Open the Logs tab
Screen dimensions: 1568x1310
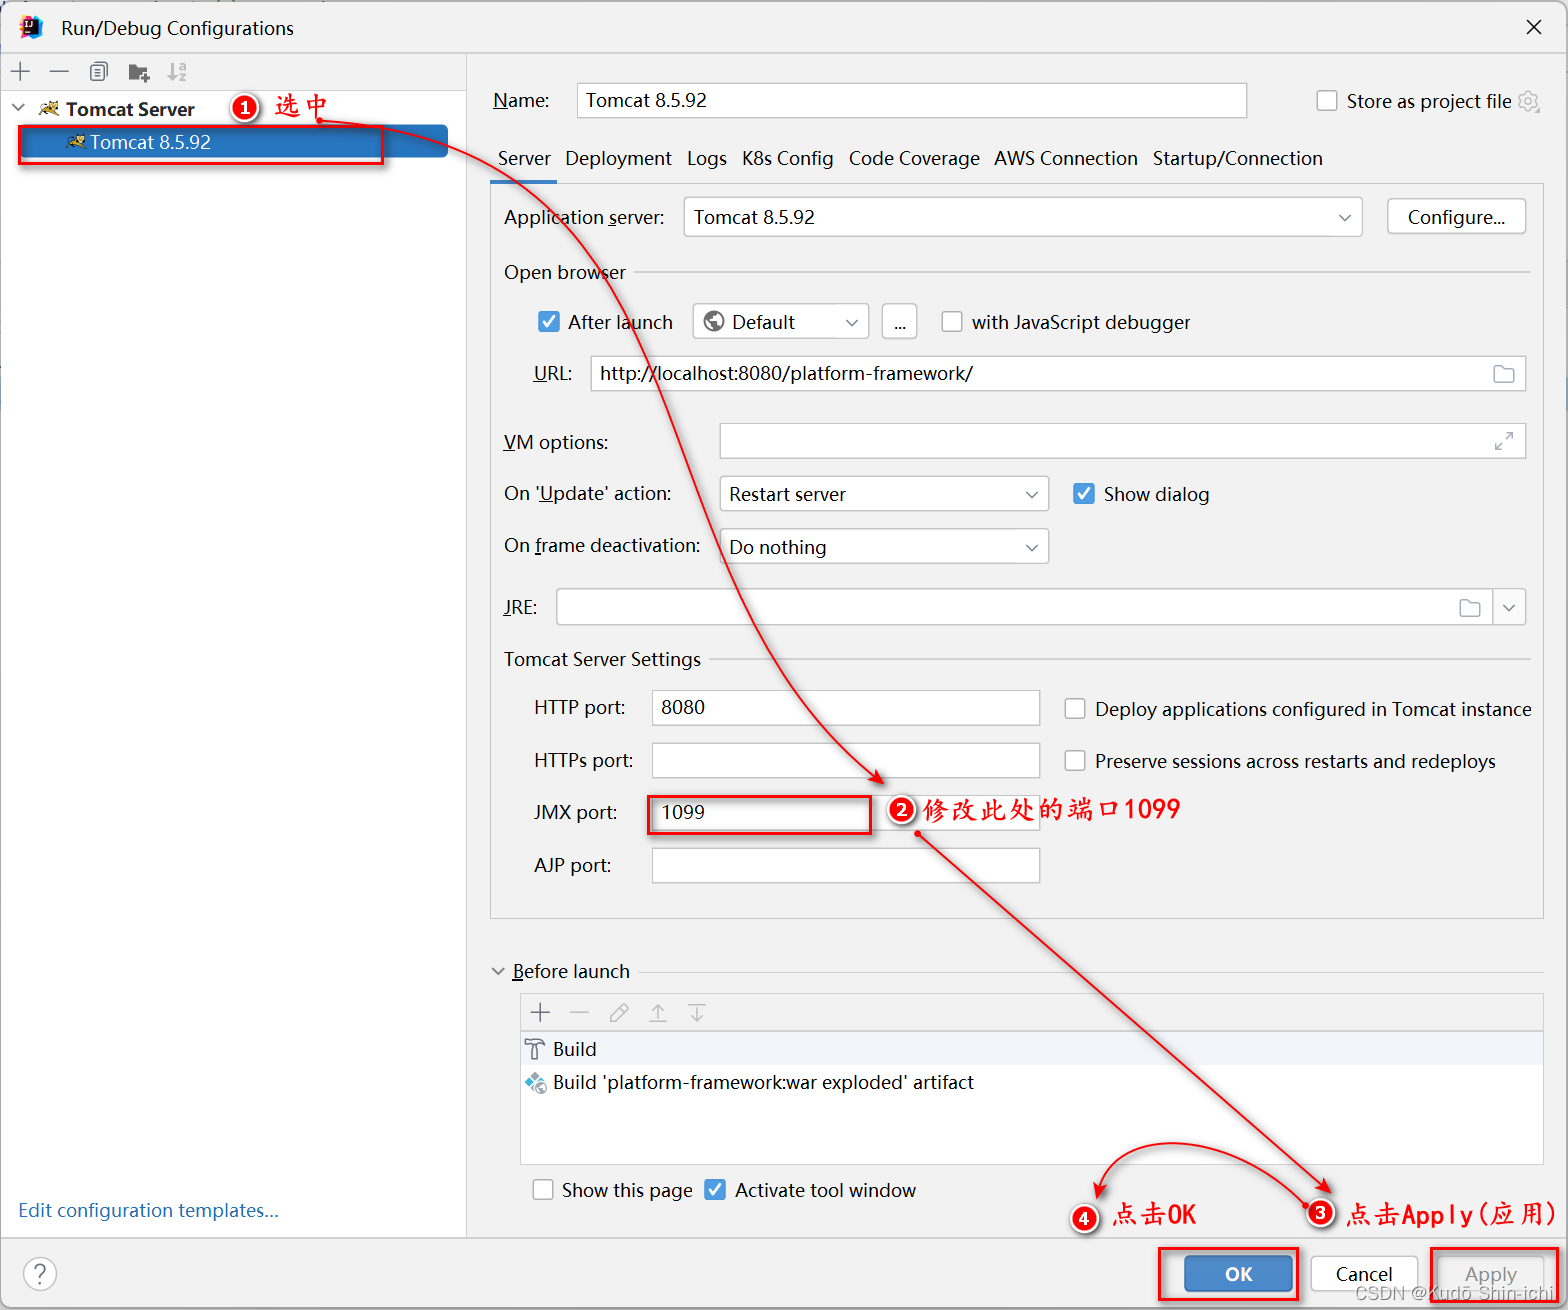coord(707,158)
